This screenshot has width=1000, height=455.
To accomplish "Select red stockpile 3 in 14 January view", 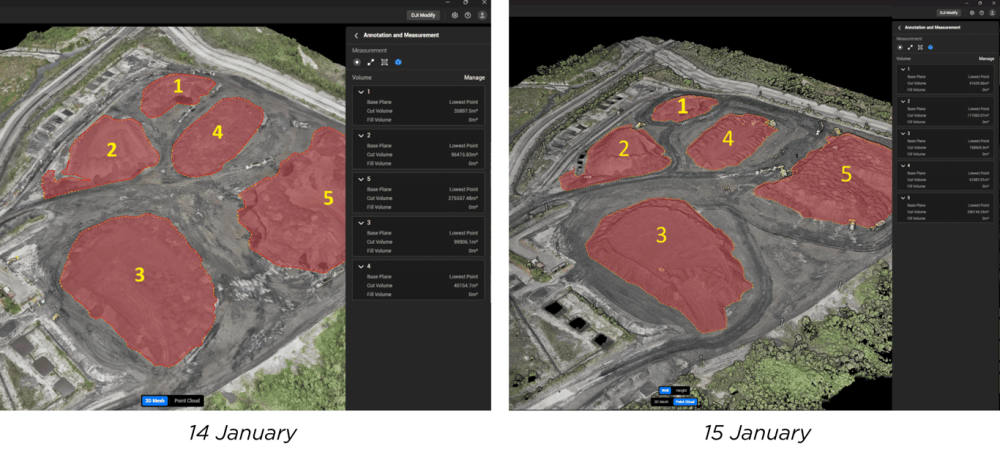I will (139, 287).
